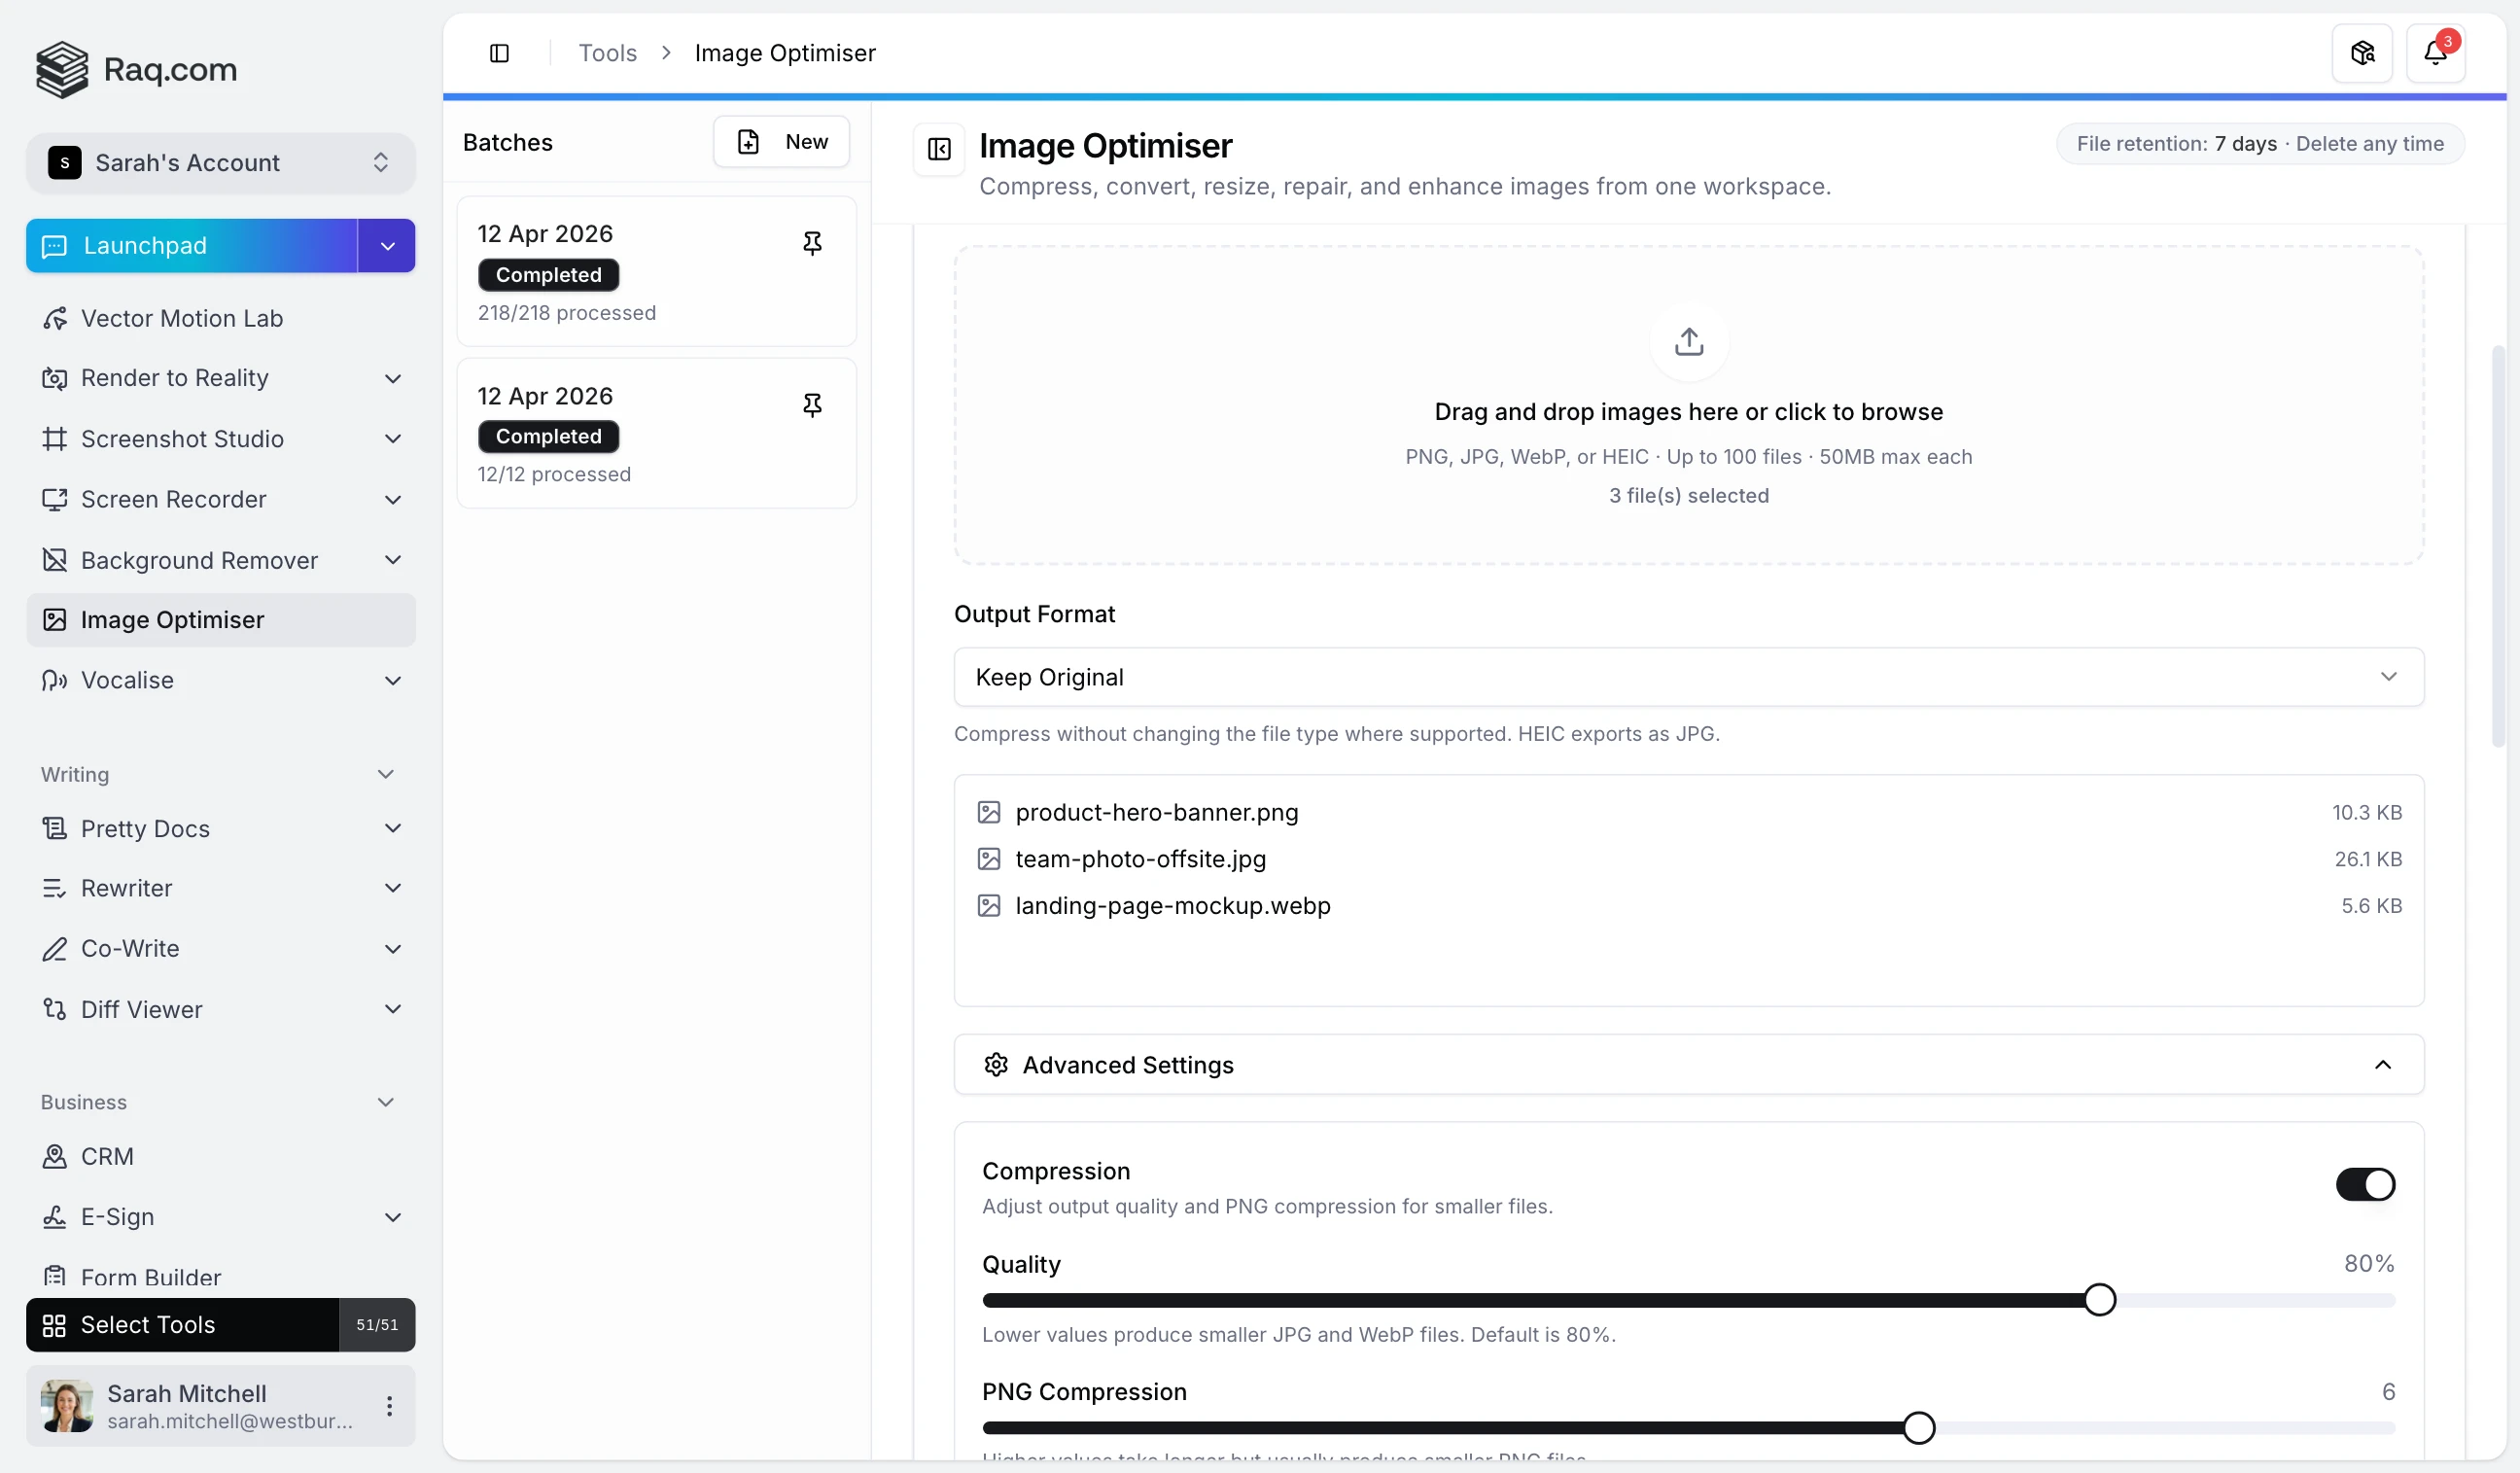Open the Launchpad dropdown arrow
The width and height of the screenshot is (2520, 1473).
[x=387, y=246]
